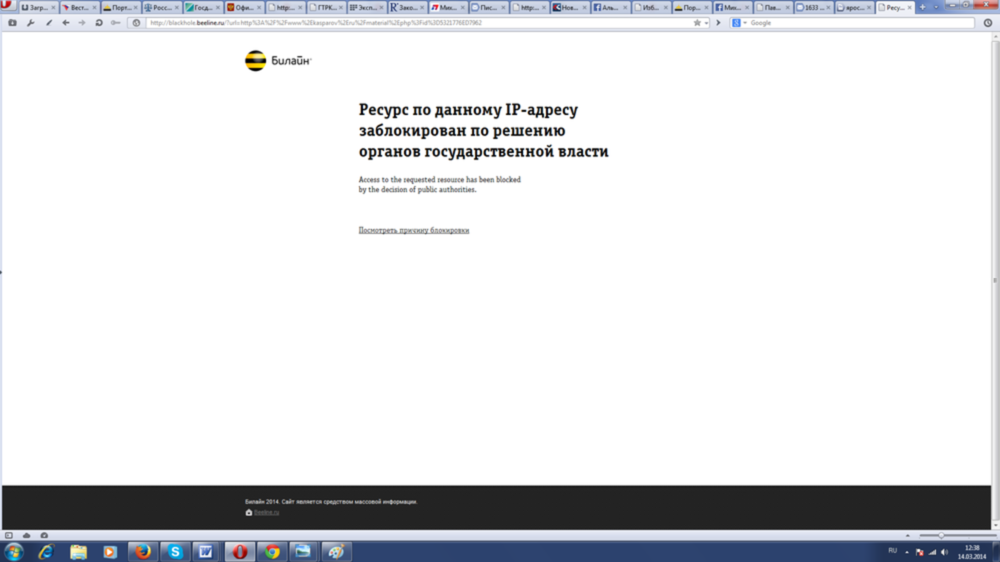Click the address bar URL field

point(420,23)
